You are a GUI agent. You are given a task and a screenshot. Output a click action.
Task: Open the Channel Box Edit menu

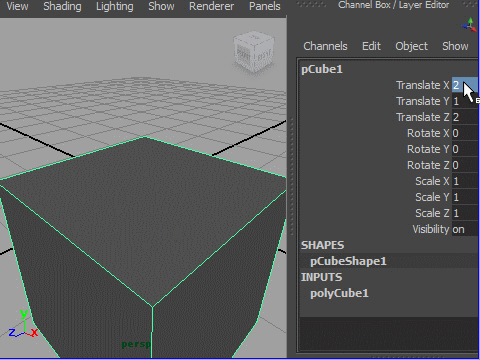(371, 46)
